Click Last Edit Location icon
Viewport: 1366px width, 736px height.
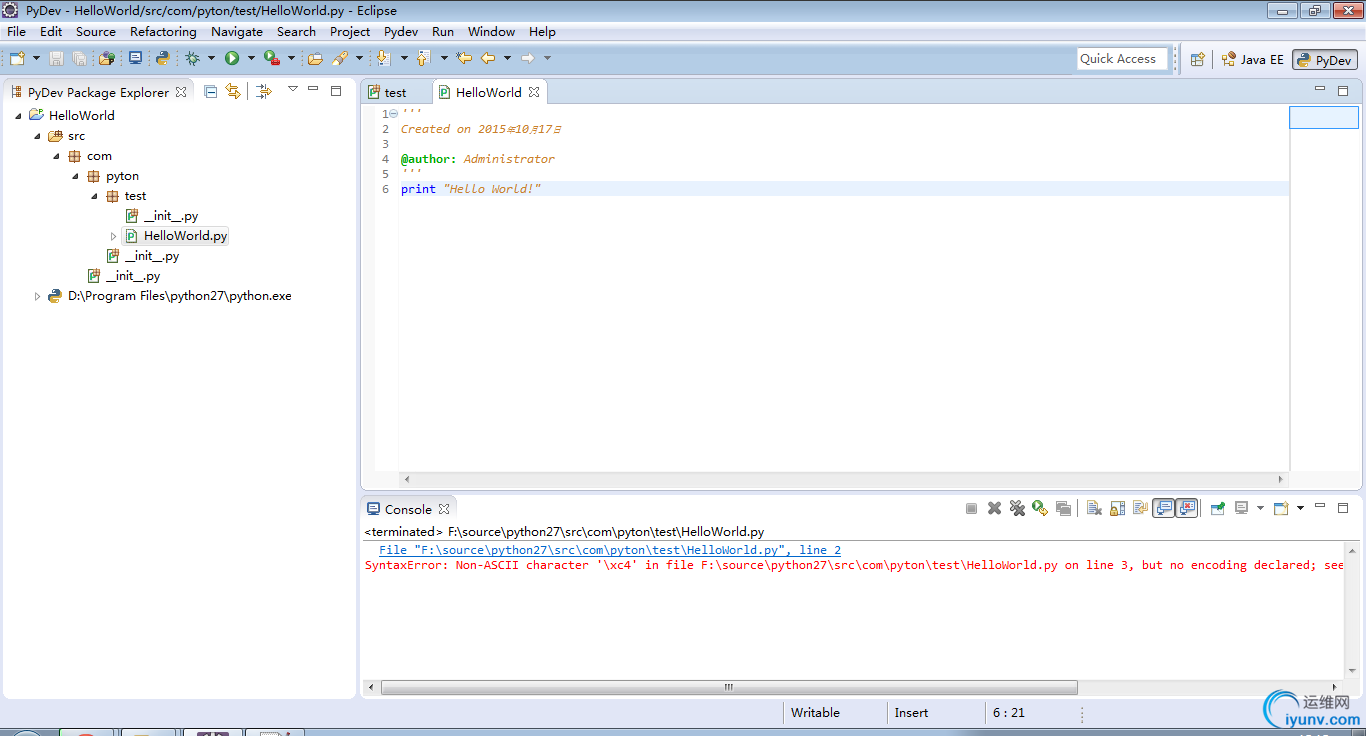click(464, 58)
